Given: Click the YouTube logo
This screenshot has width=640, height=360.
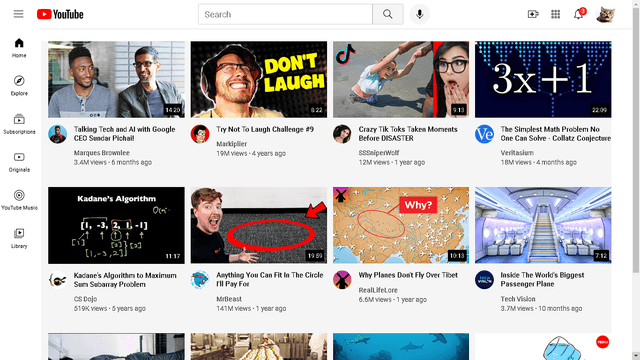Looking at the screenshot, I should [x=60, y=14].
